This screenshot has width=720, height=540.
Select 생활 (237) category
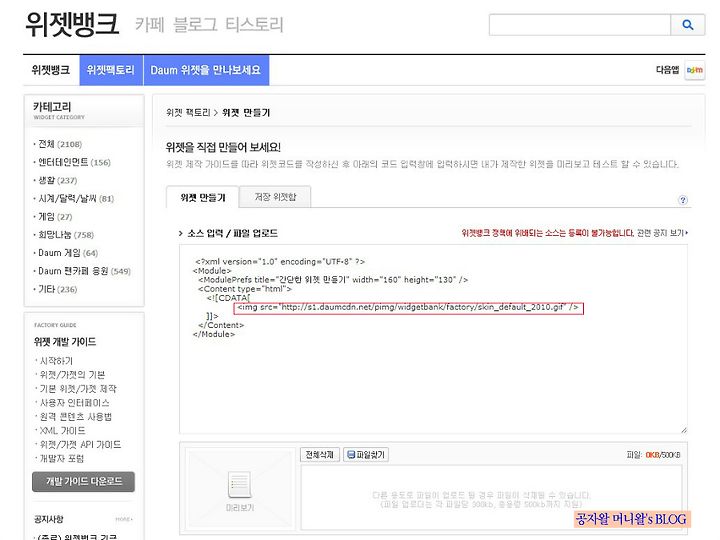pyautogui.click(x=57, y=180)
